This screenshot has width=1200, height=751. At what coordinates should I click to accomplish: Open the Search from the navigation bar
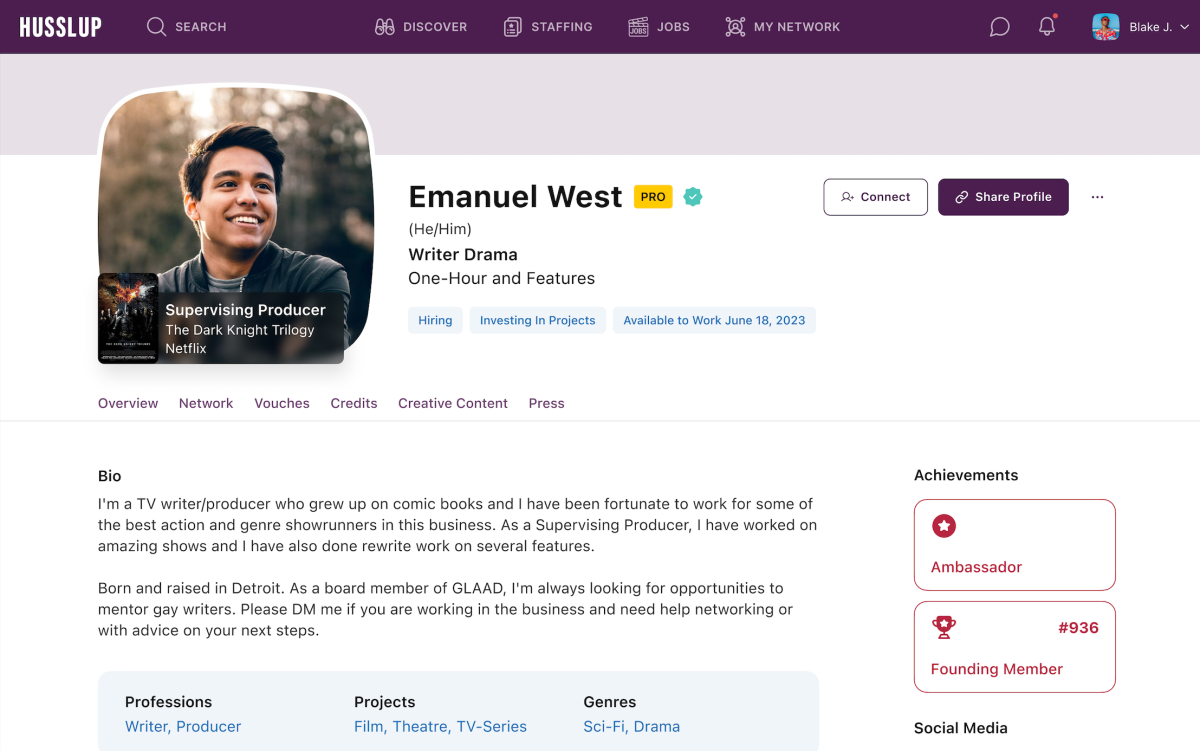pos(186,27)
